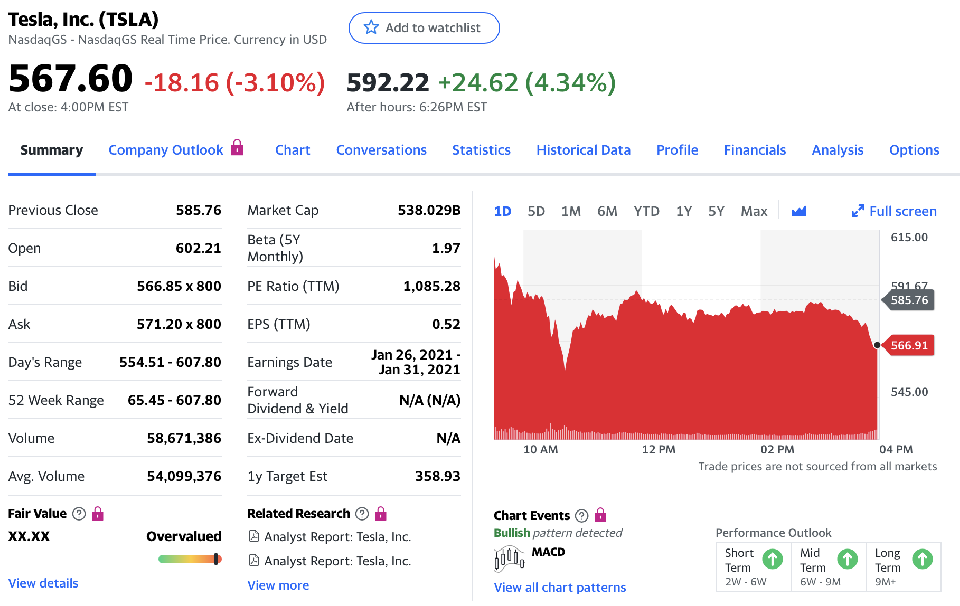The height and width of the screenshot is (606, 960).
Task: Click the MACD candlestick pattern icon
Action: click(511, 557)
